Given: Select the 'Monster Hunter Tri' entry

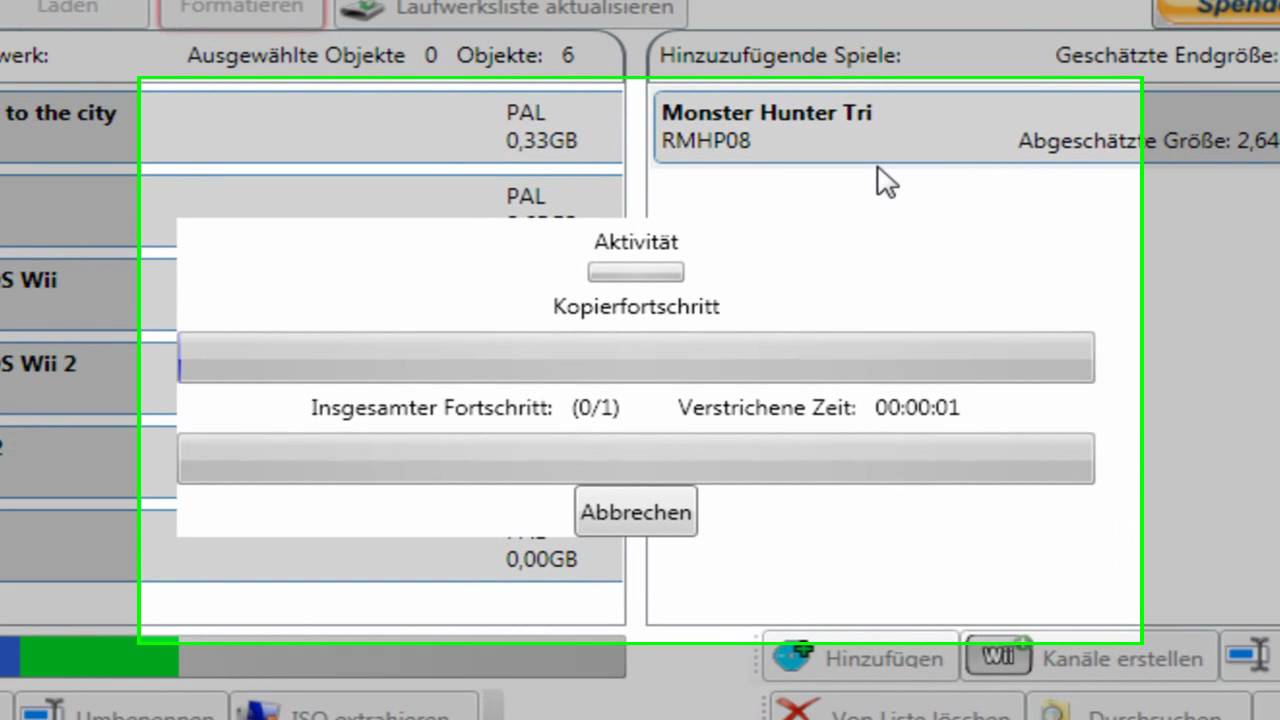Looking at the screenshot, I should [x=967, y=127].
